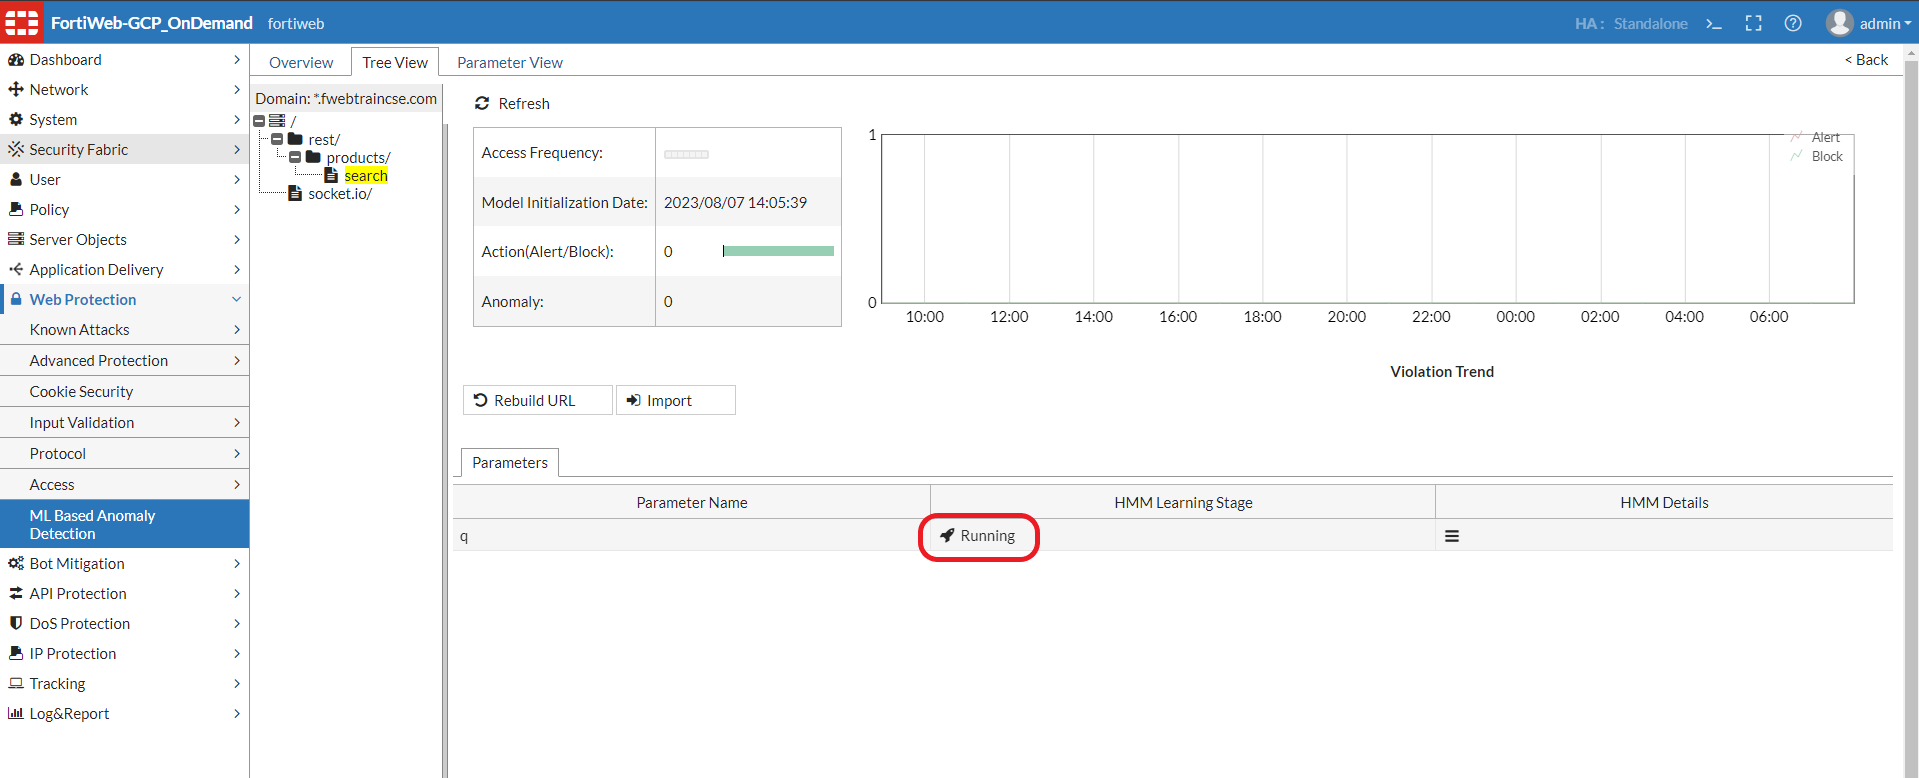
Task: Open HMM Details menu icon for q
Action: tap(1452, 536)
